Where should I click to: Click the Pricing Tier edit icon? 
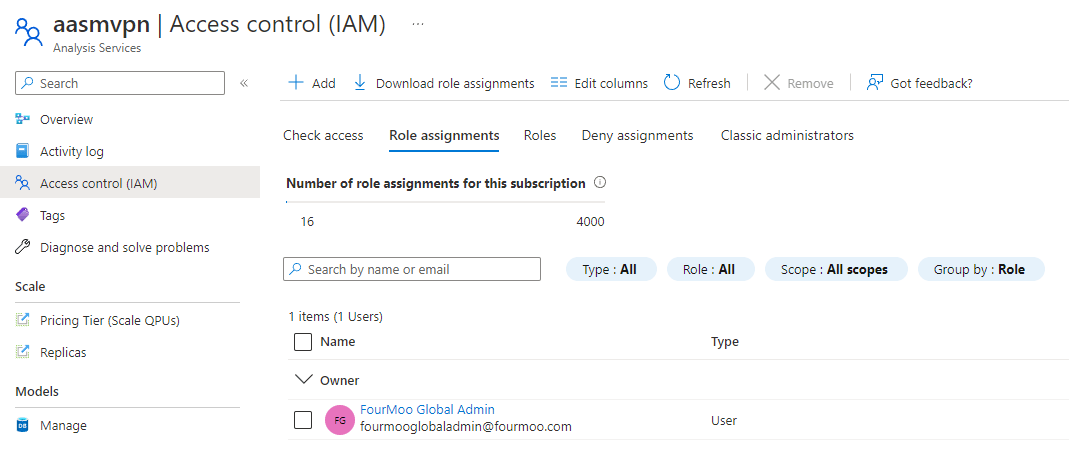(x=22, y=320)
